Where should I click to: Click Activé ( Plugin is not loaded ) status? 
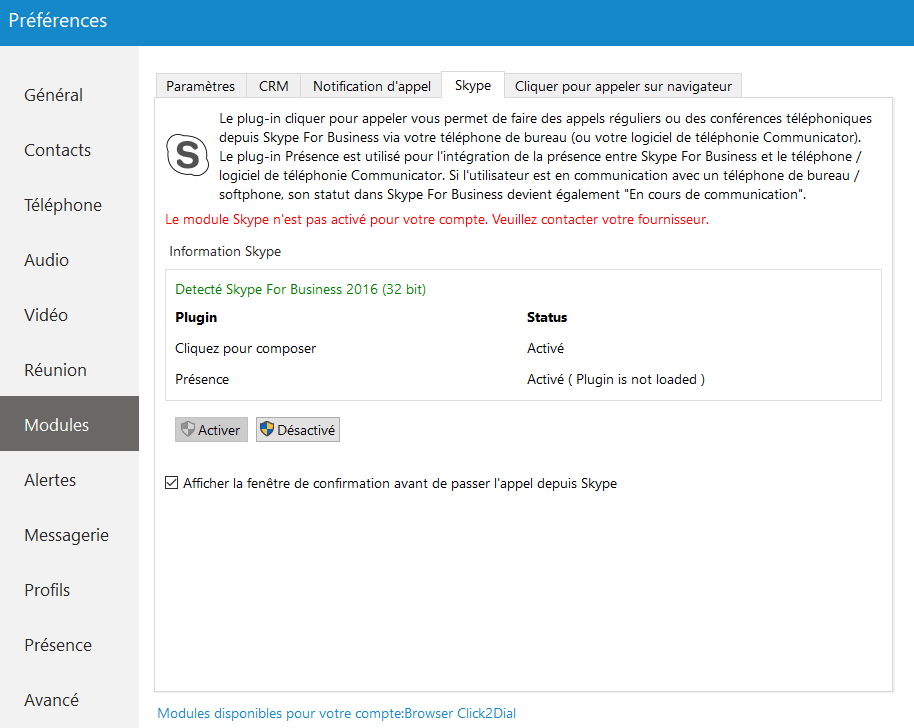[x=616, y=379]
